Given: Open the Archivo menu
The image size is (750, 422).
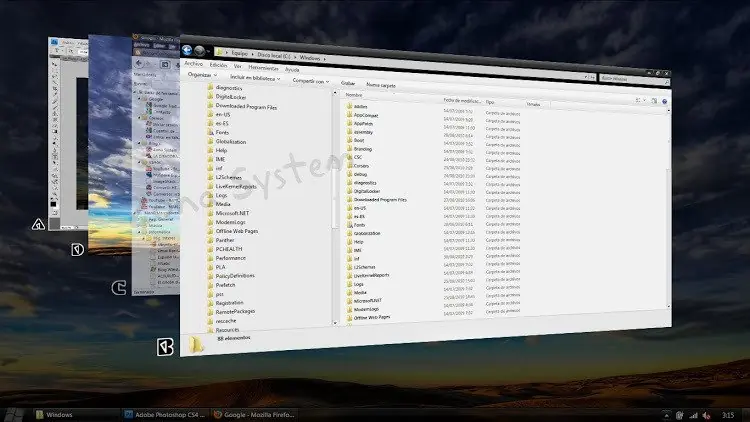Looking at the screenshot, I should click(x=194, y=63).
